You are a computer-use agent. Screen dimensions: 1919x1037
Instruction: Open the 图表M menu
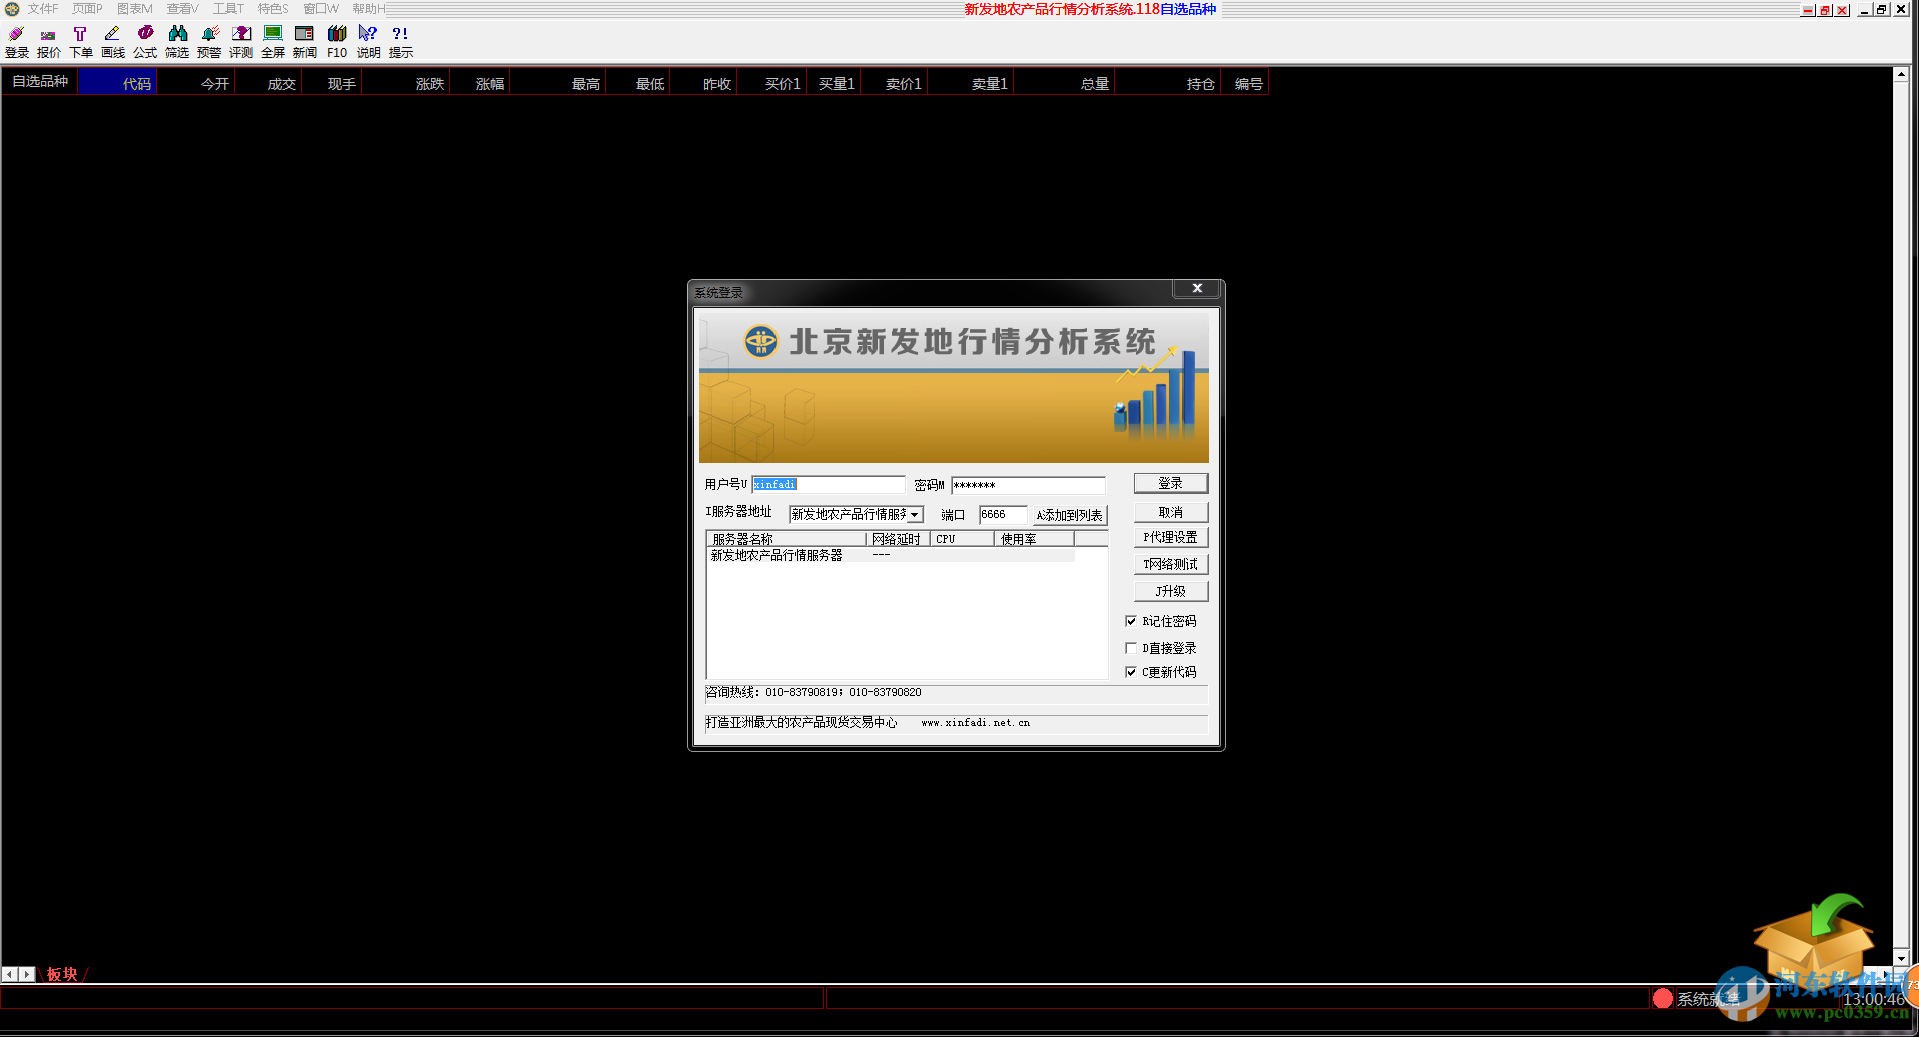[134, 9]
